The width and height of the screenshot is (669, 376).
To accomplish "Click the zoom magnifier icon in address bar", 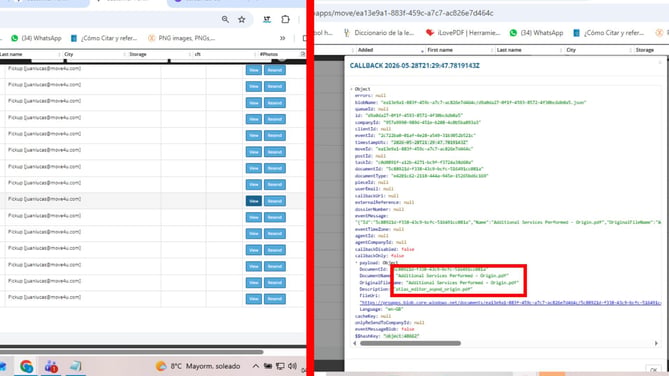I will tap(225, 19).
